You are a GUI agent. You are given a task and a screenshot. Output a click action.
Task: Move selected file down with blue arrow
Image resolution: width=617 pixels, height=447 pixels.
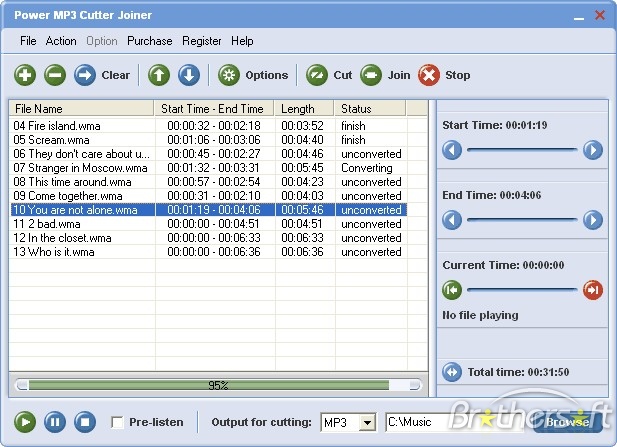pyautogui.click(x=189, y=75)
